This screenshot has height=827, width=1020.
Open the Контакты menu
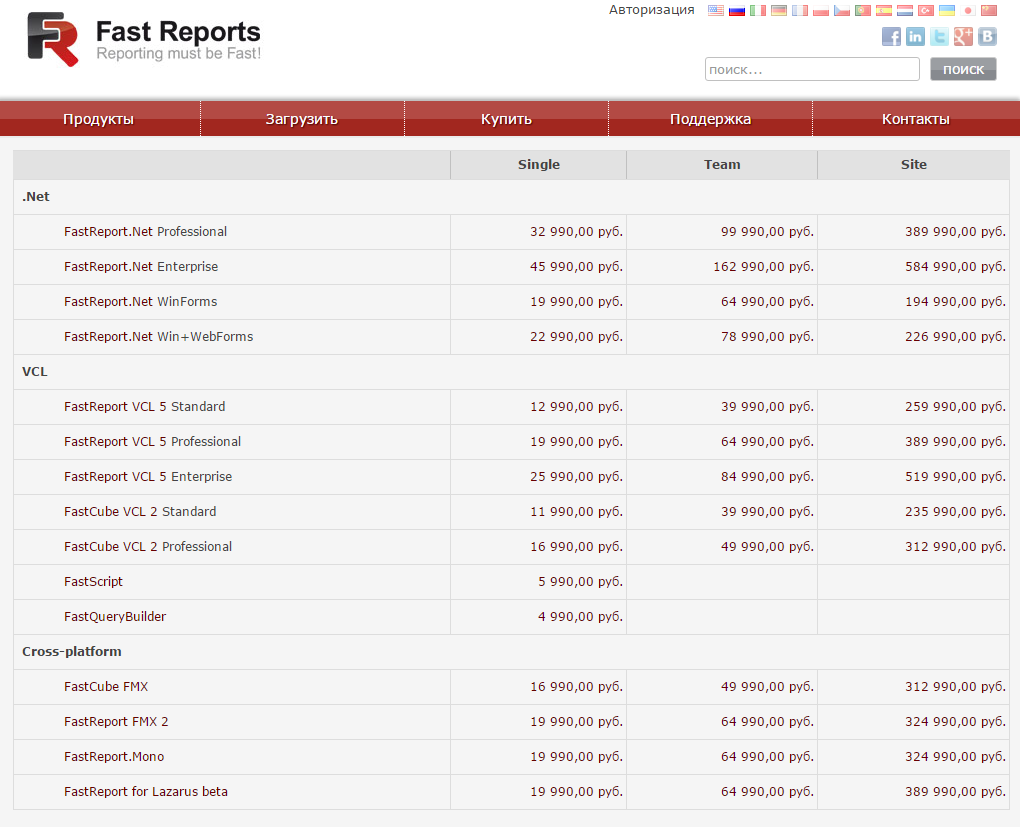(916, 119)
